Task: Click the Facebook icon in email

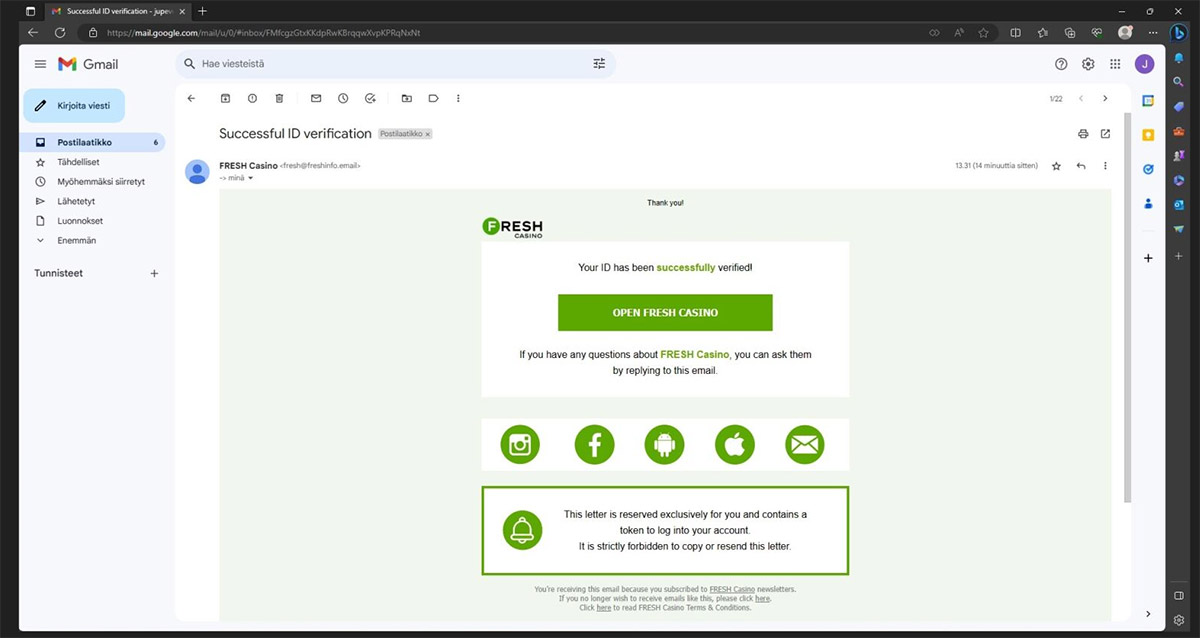Action: (594, 445)
